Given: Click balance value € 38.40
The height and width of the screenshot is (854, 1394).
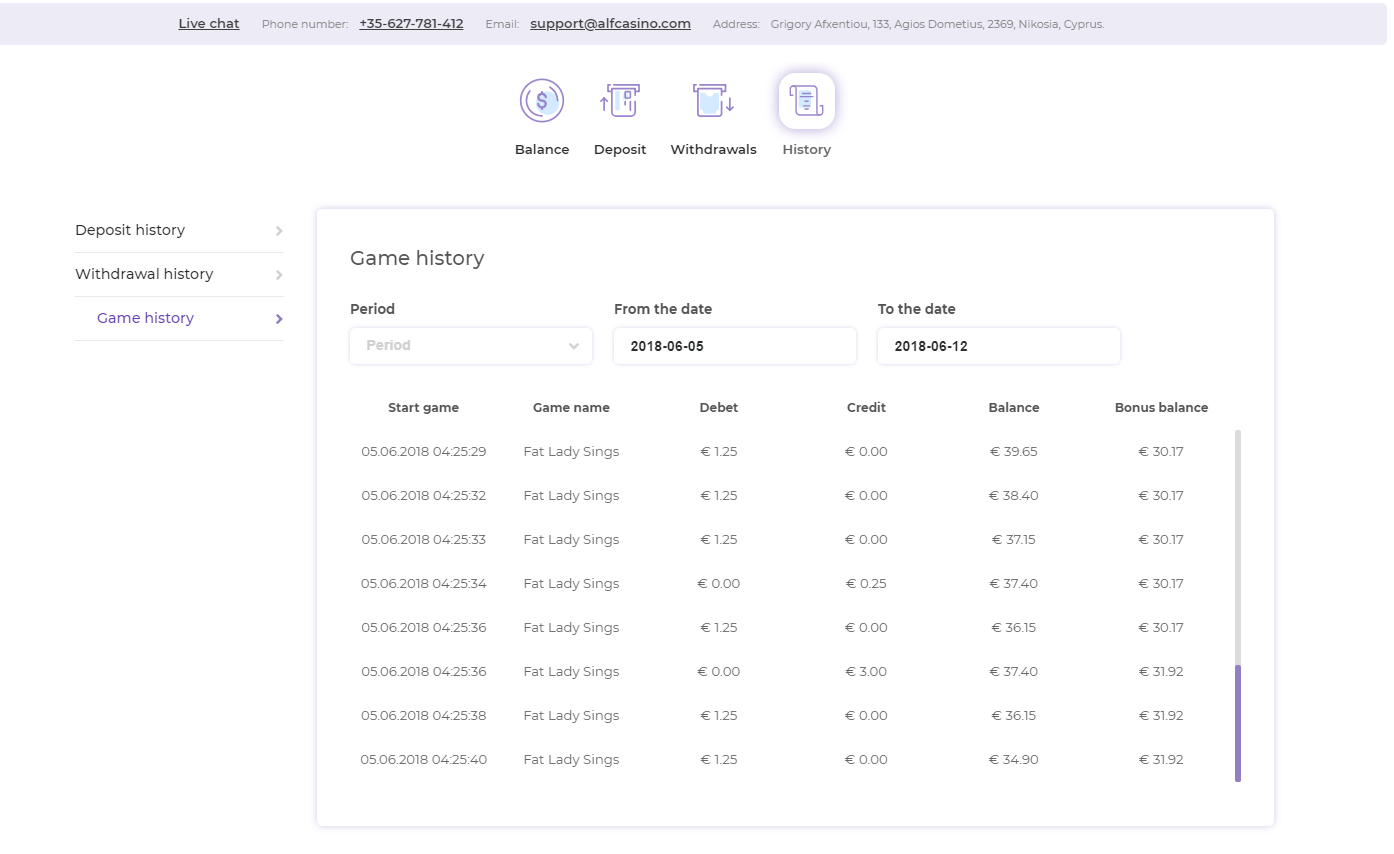Looking at the screenshot, I should [x=1014, y=496].
